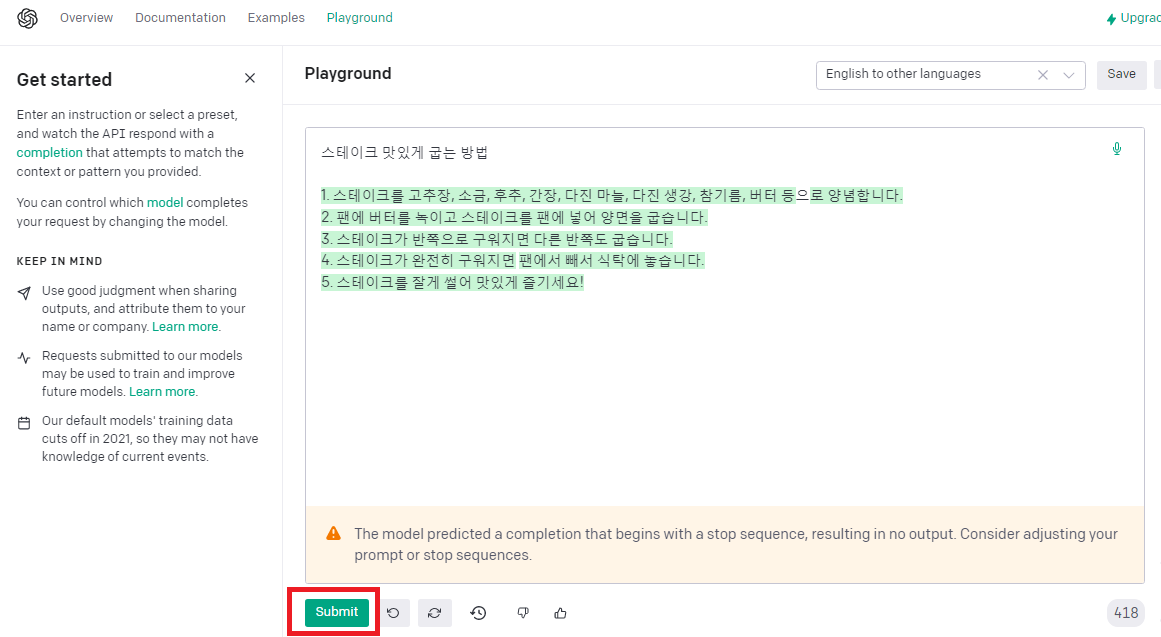This screenshot has height=637, width=1161.
Task: Click the OpenAI logo in the header
Action: (x=28, y=17)
